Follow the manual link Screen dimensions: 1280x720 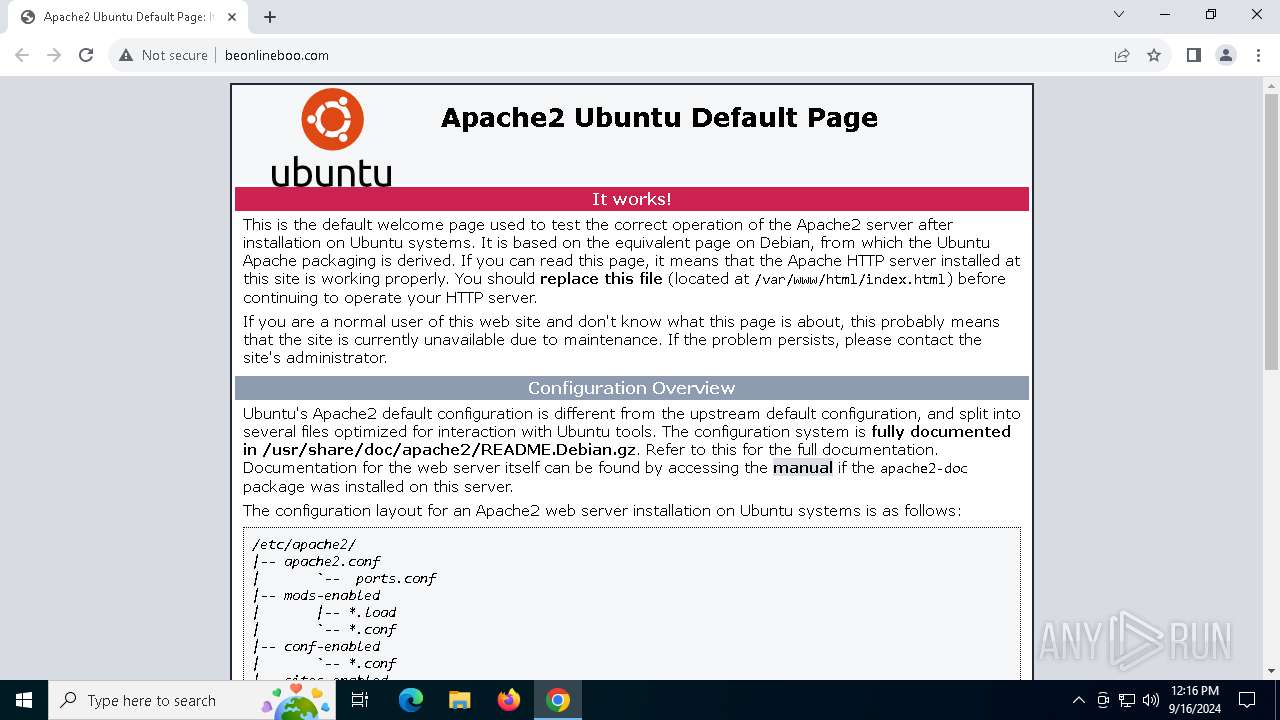click(x=802, y=467)
